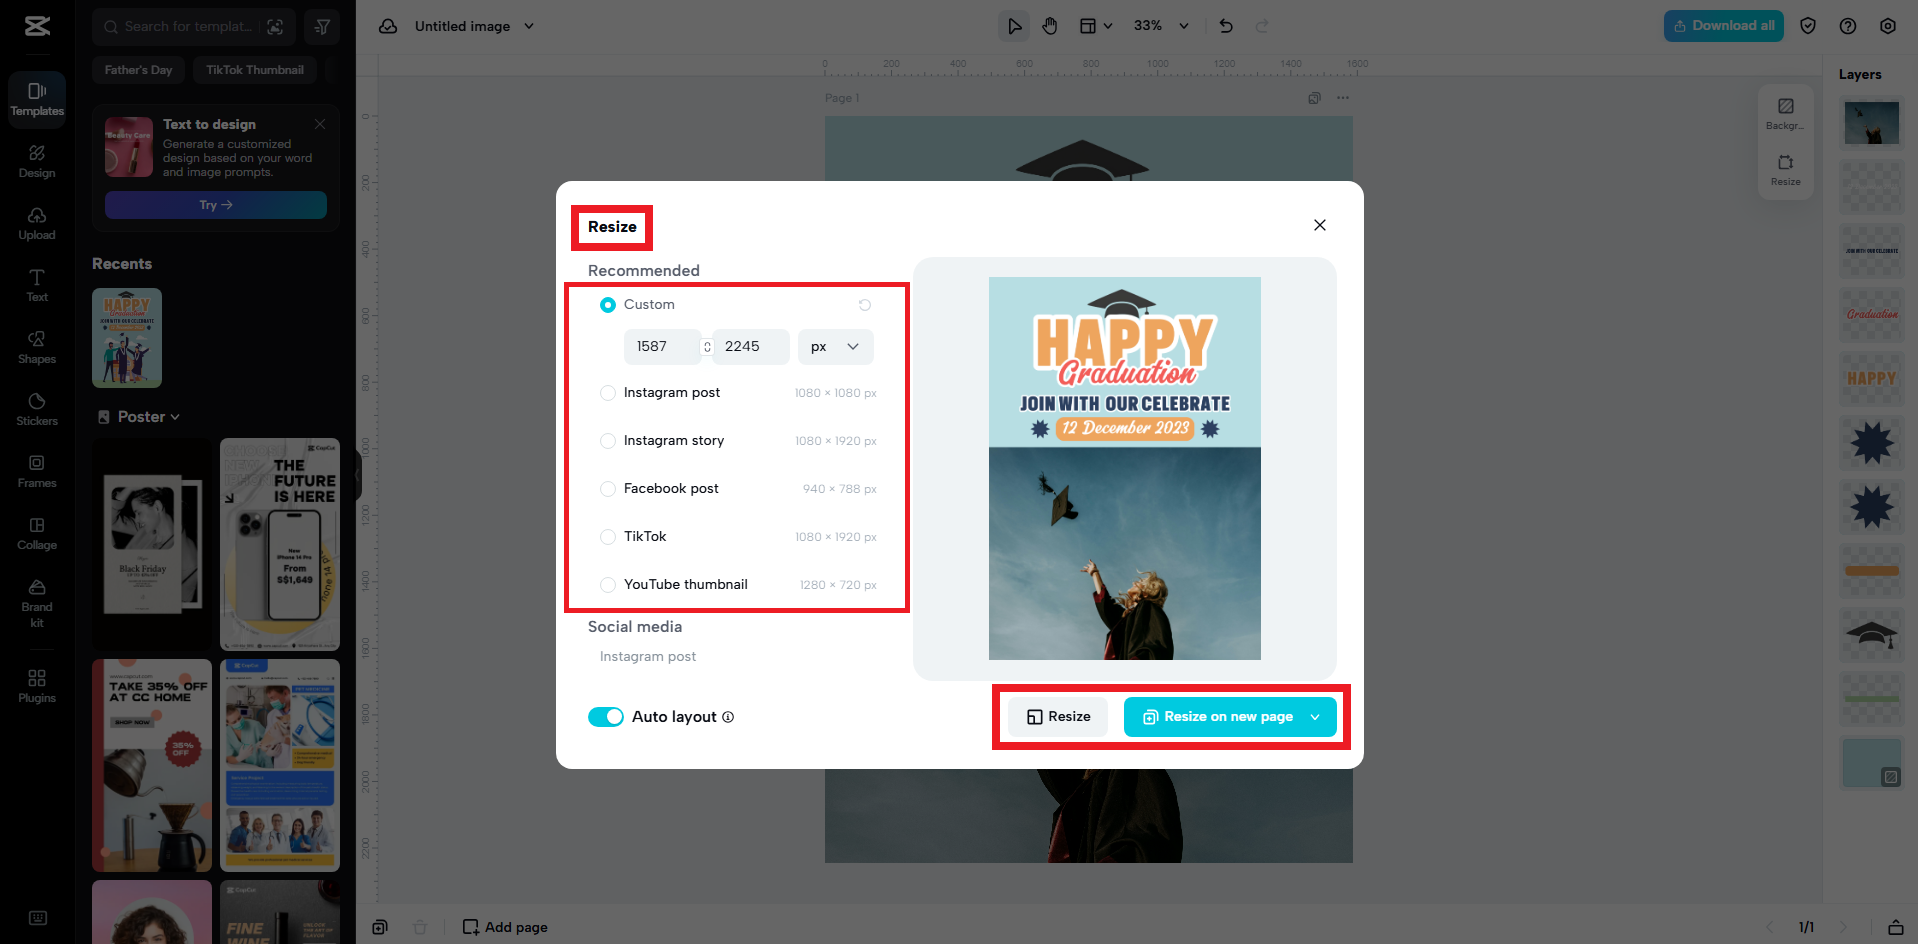Click the CapCut logo icon
This screenshot has width=1918, height=944.
click(37, 26)
